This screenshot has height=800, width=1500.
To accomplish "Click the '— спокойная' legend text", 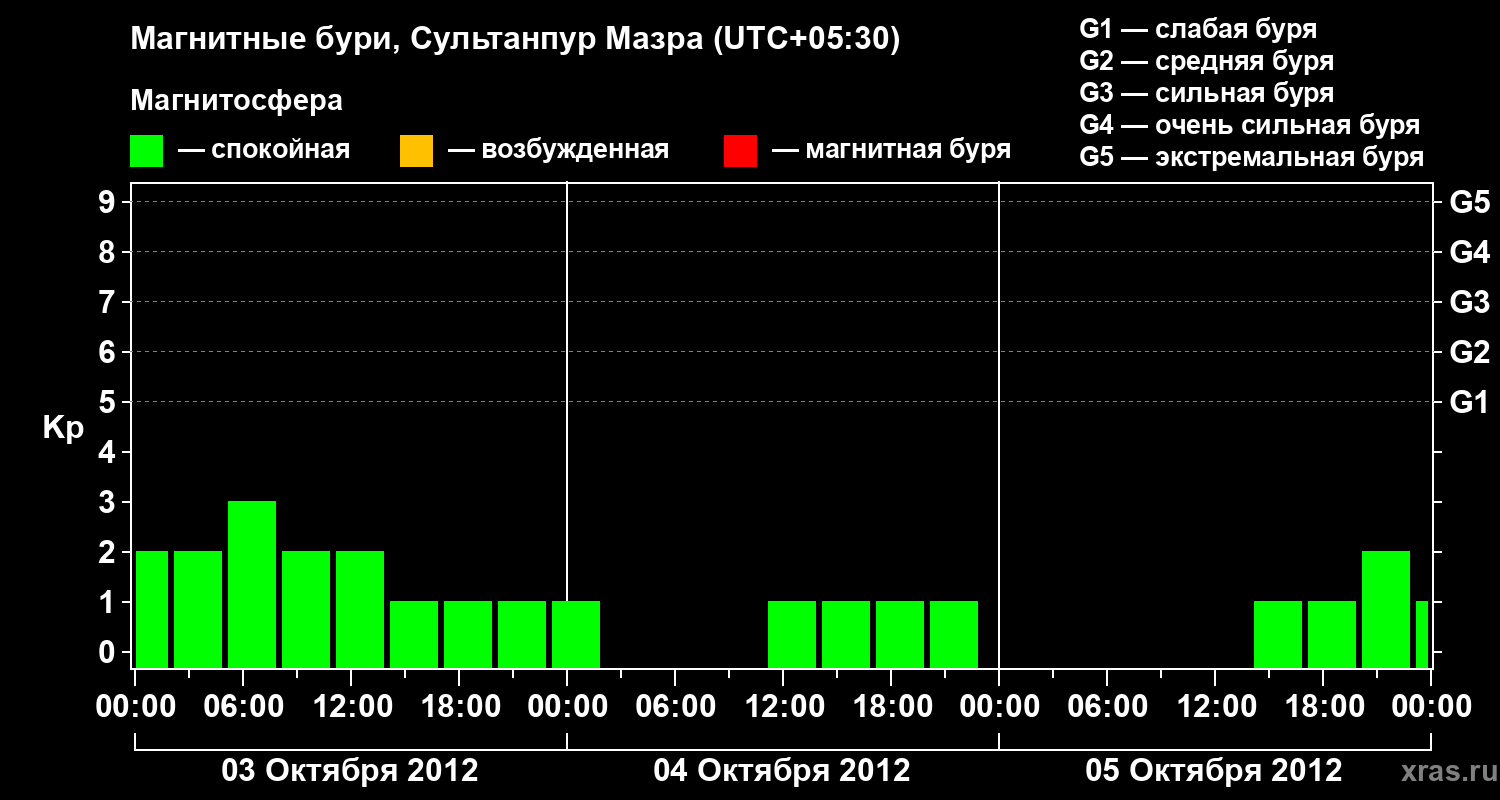I will (x=264, y=150).
